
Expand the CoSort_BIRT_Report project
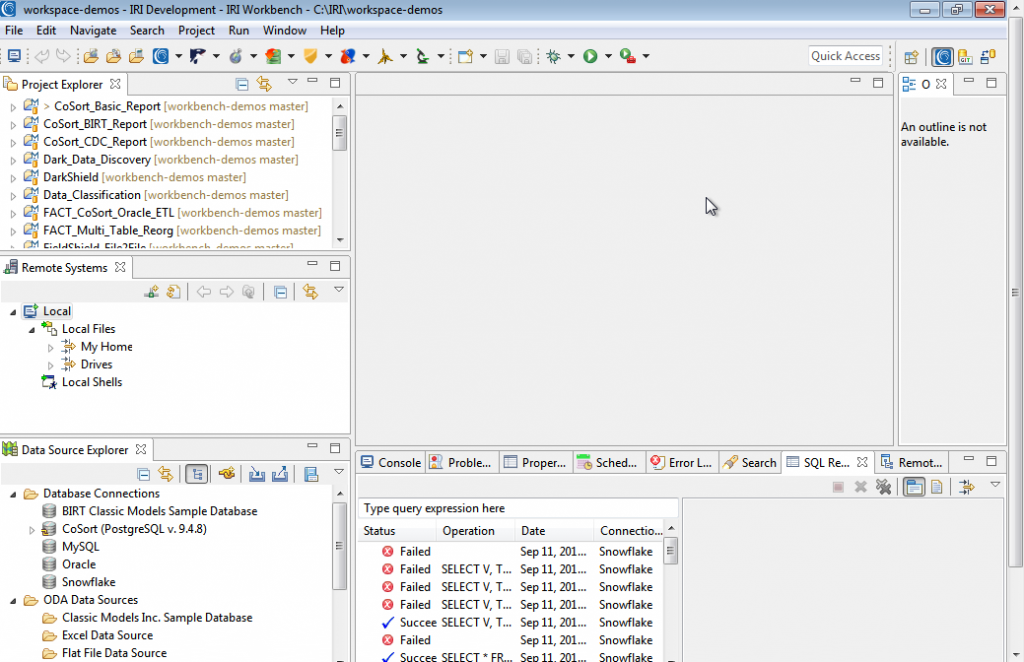coord(13,125)
